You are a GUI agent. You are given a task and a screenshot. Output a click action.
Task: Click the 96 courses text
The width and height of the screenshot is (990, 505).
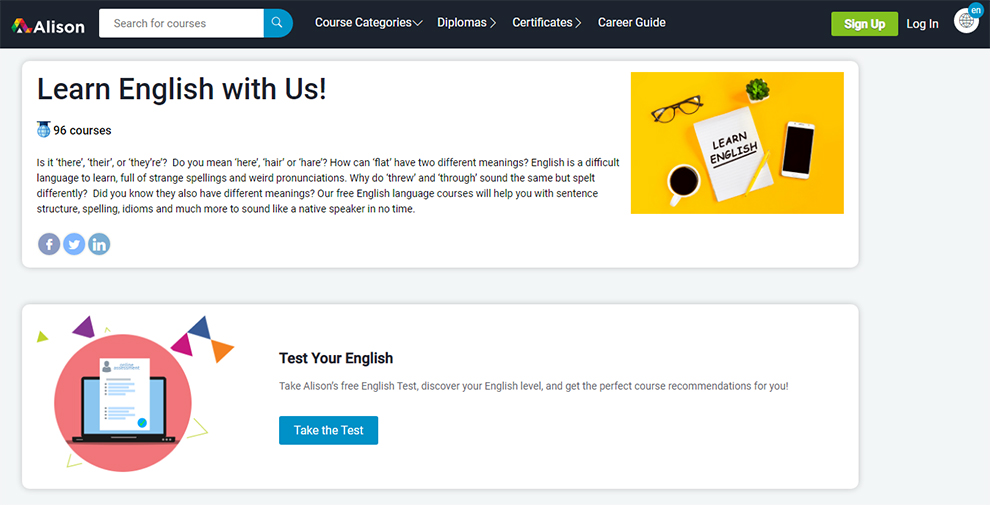coord(82,130)
